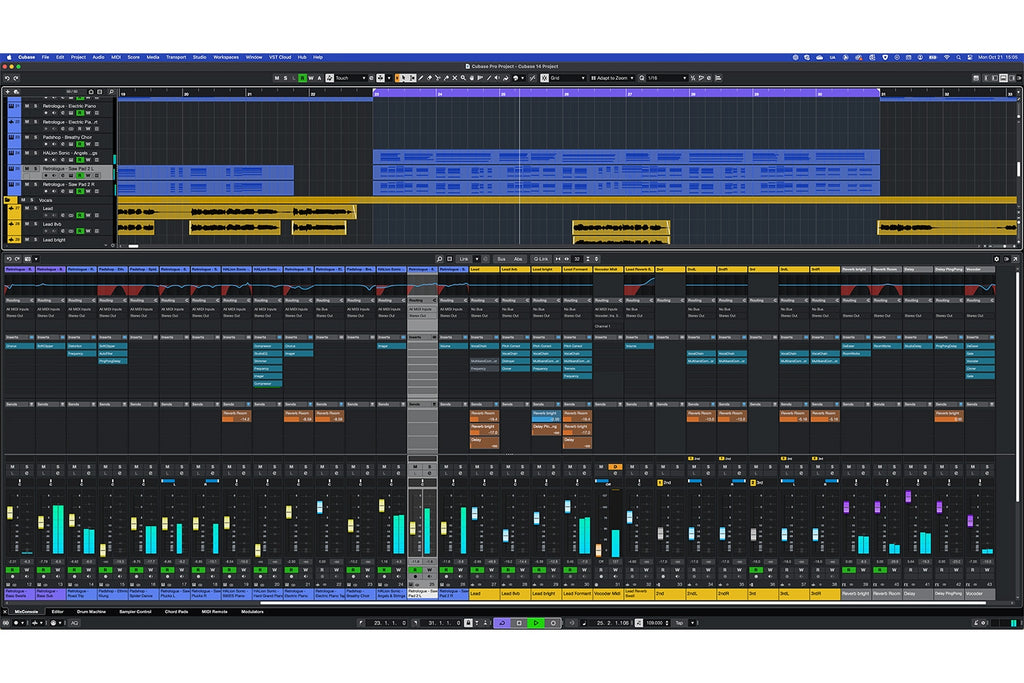Viewport: 1024px width, 683px height.
Task: Click the Vocals folder track icon
Action: click(7, 200)
